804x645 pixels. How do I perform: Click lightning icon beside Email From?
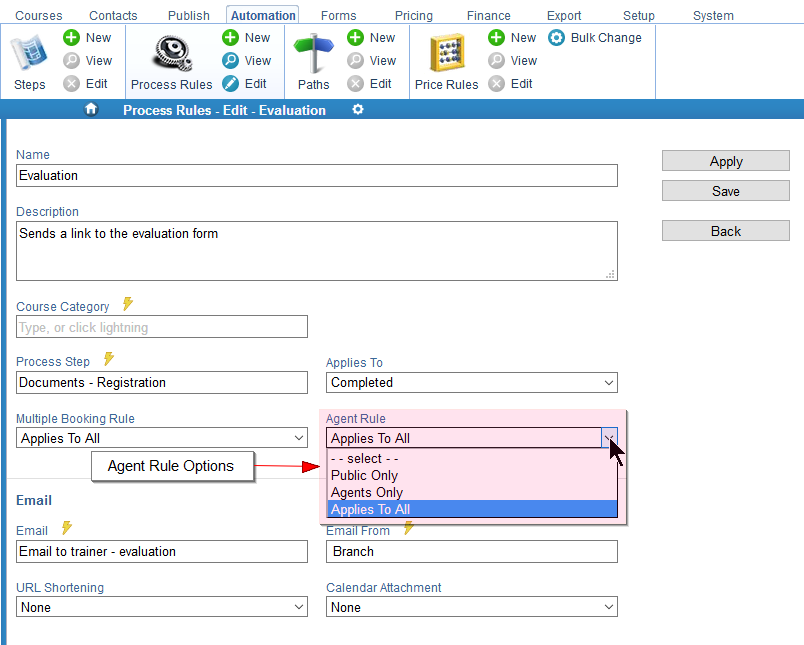point(408,528)
